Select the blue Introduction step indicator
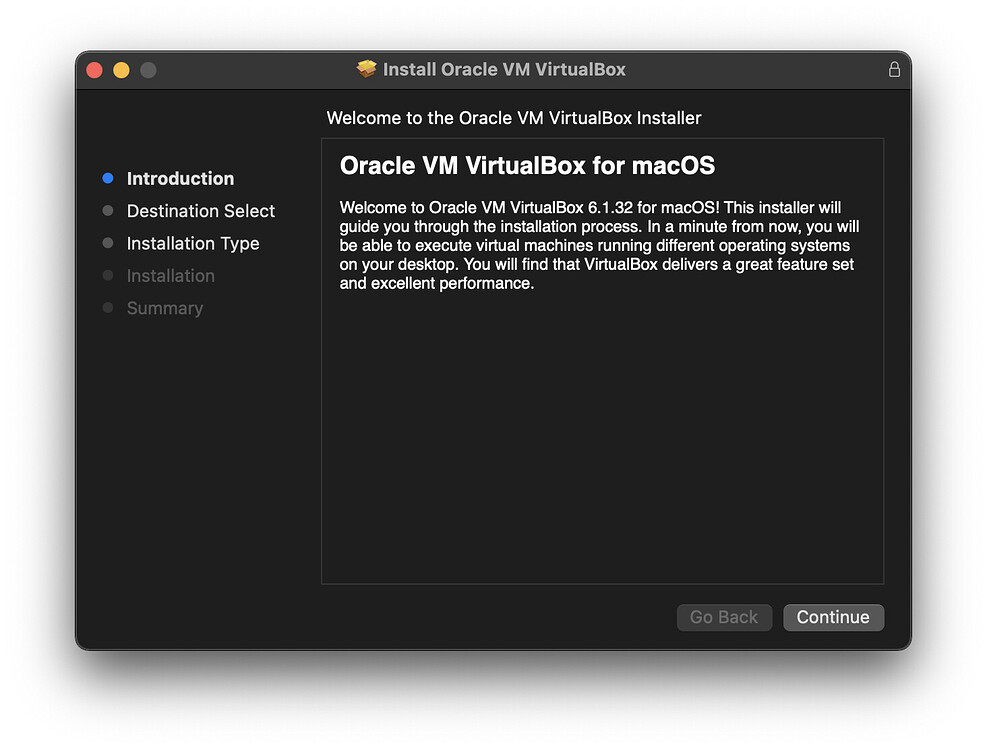The image size is (987, 750). click(108, 178)
